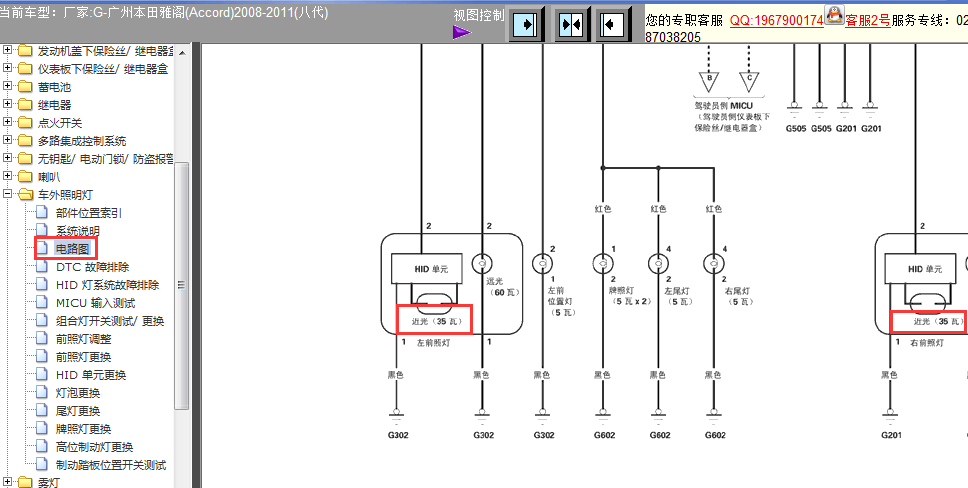
Task: Click document icon beside 制动踏板位置开关测试
Action: [42, 463]
